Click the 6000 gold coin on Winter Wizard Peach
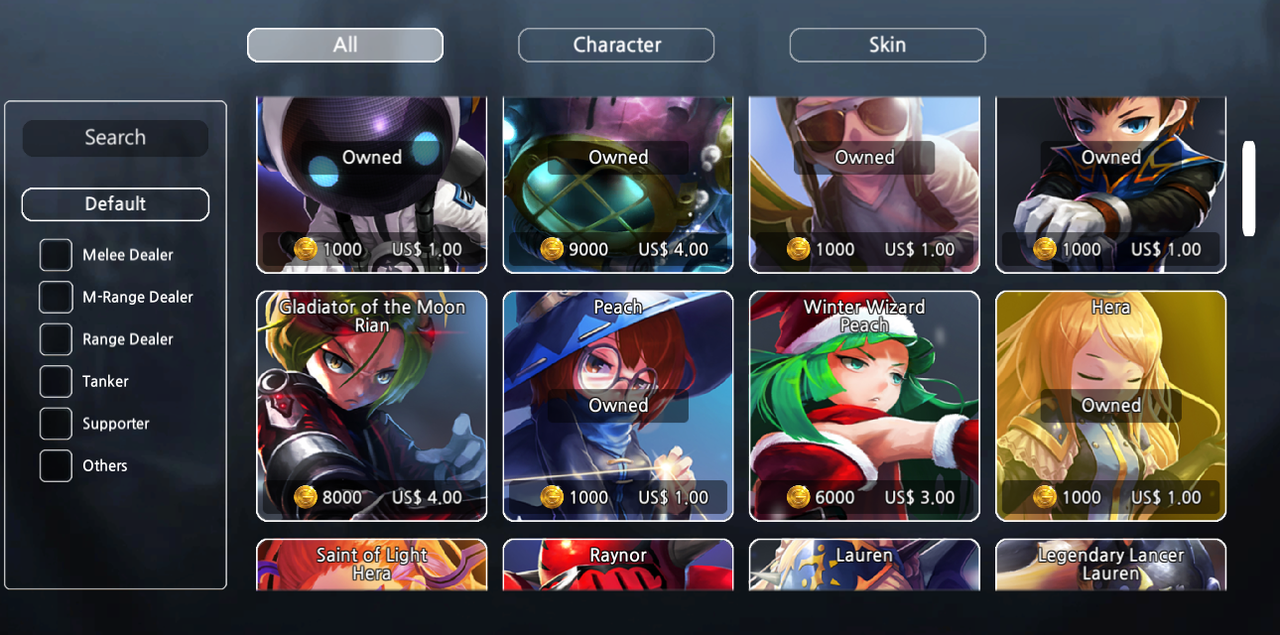The width and height of the screenshot is (1280, 635). tap(798, 497)
